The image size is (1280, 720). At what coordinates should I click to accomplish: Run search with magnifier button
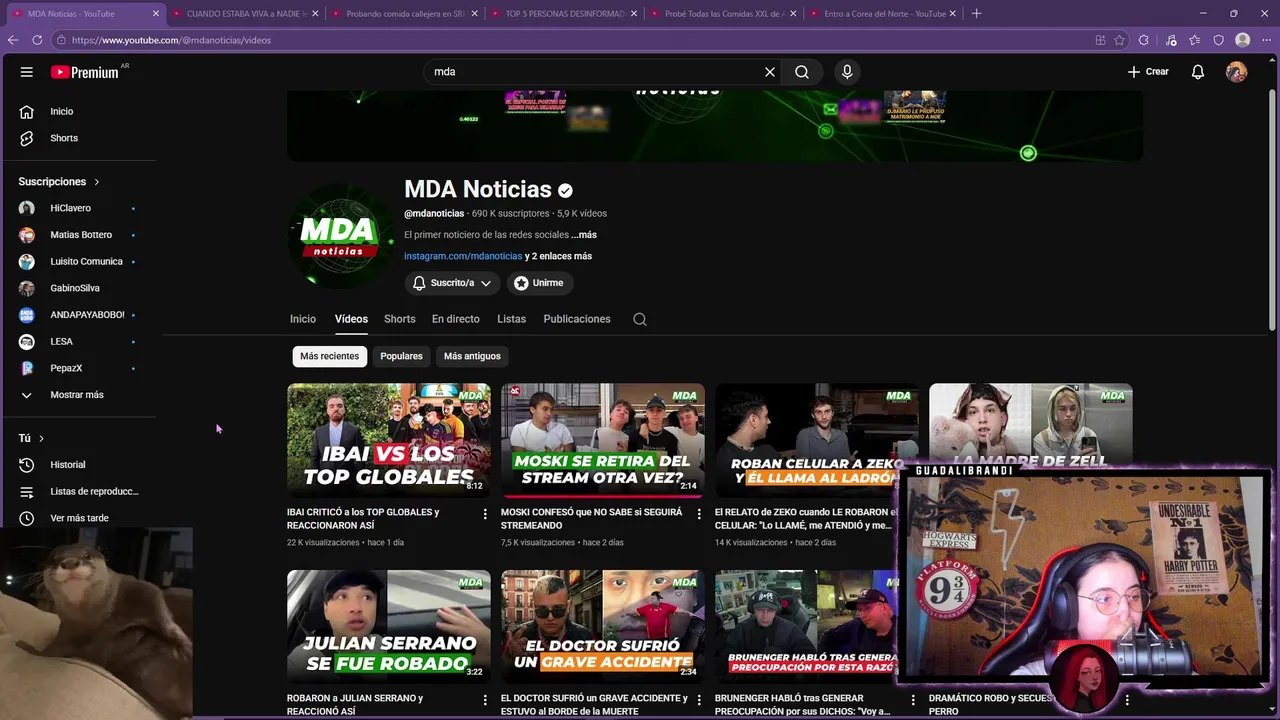(x=802, y=72)
